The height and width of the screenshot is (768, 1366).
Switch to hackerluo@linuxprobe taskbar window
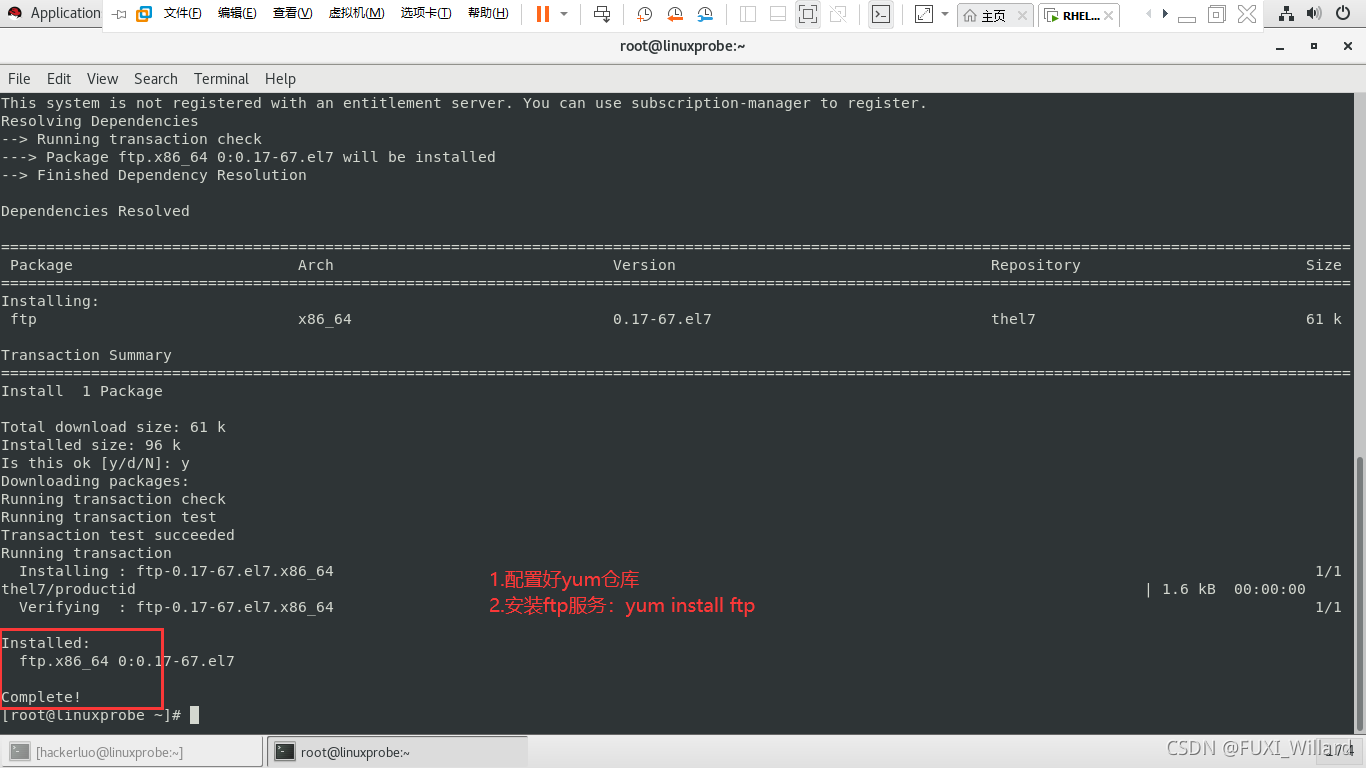(x=133, y=752)
